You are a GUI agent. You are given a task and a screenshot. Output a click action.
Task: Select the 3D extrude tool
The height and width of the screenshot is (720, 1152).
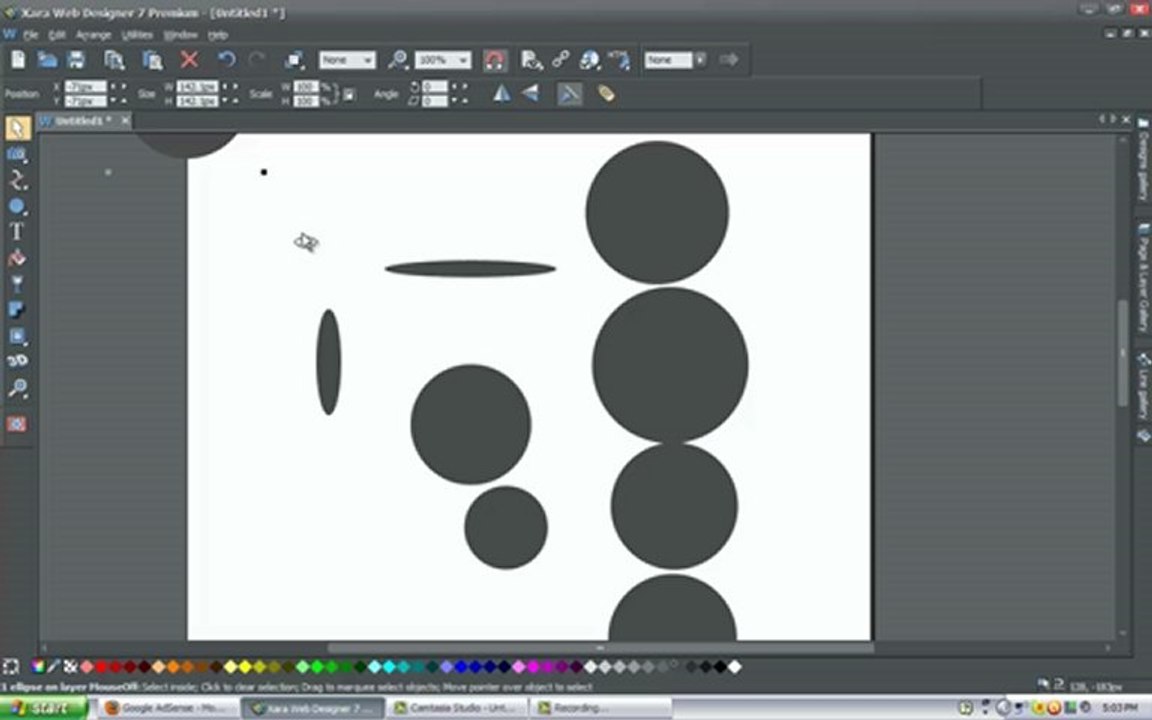pos(17,361)
